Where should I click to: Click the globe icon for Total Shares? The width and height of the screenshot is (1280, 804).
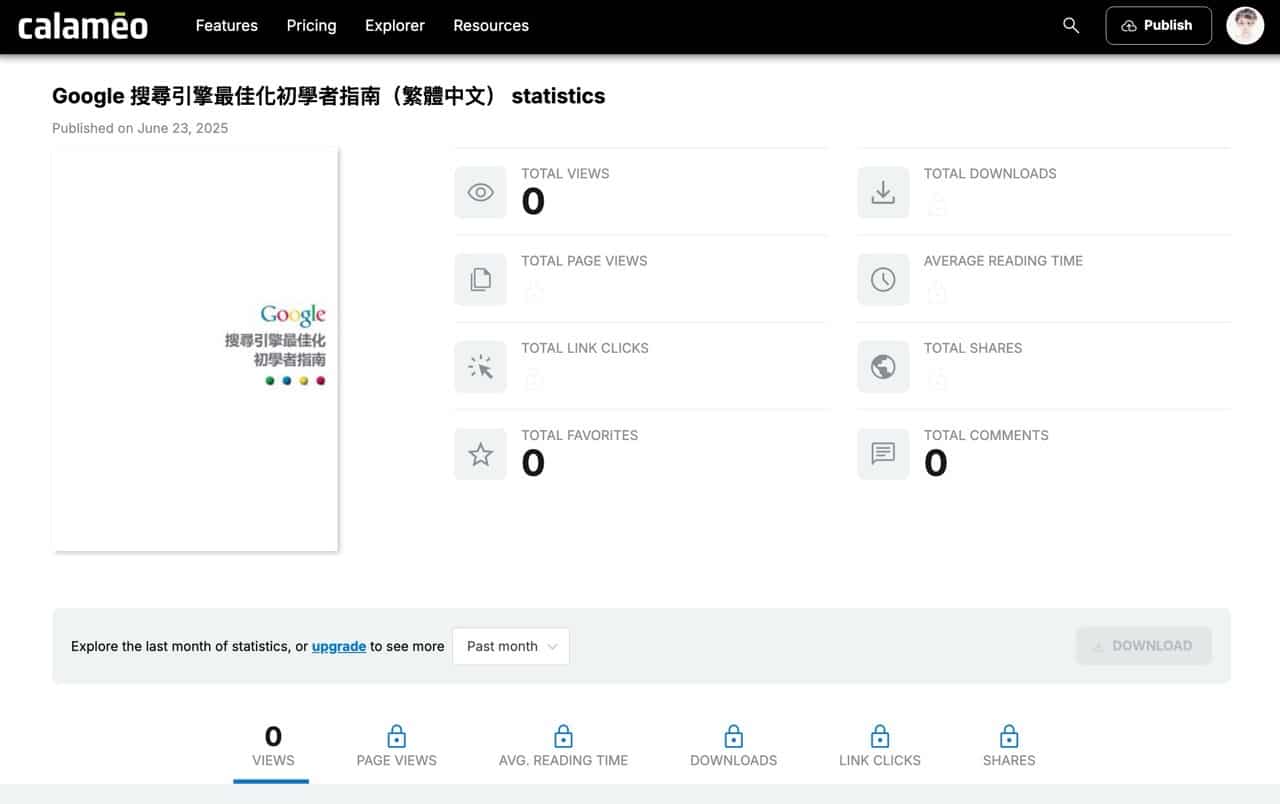pyautogui.click(x=883, y=367)
